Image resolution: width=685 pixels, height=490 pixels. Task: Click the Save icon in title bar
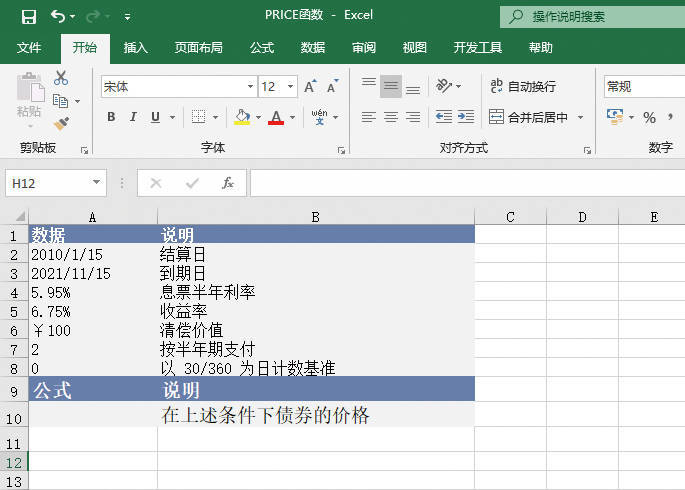tap(29, 16)
